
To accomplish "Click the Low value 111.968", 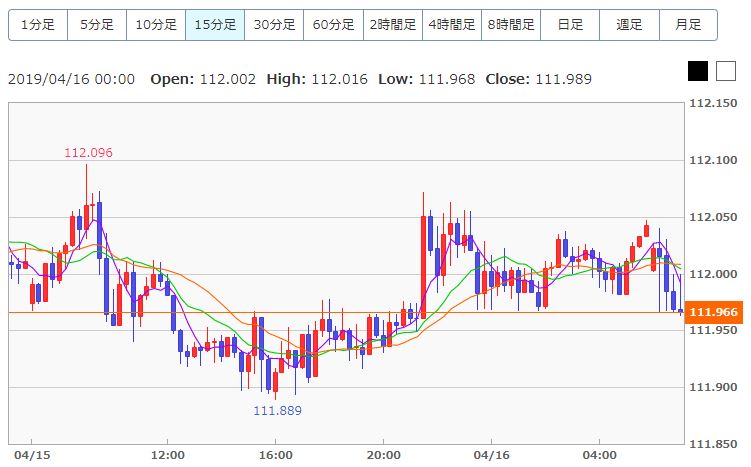I will pyautogui.click(x=447, y=79).
